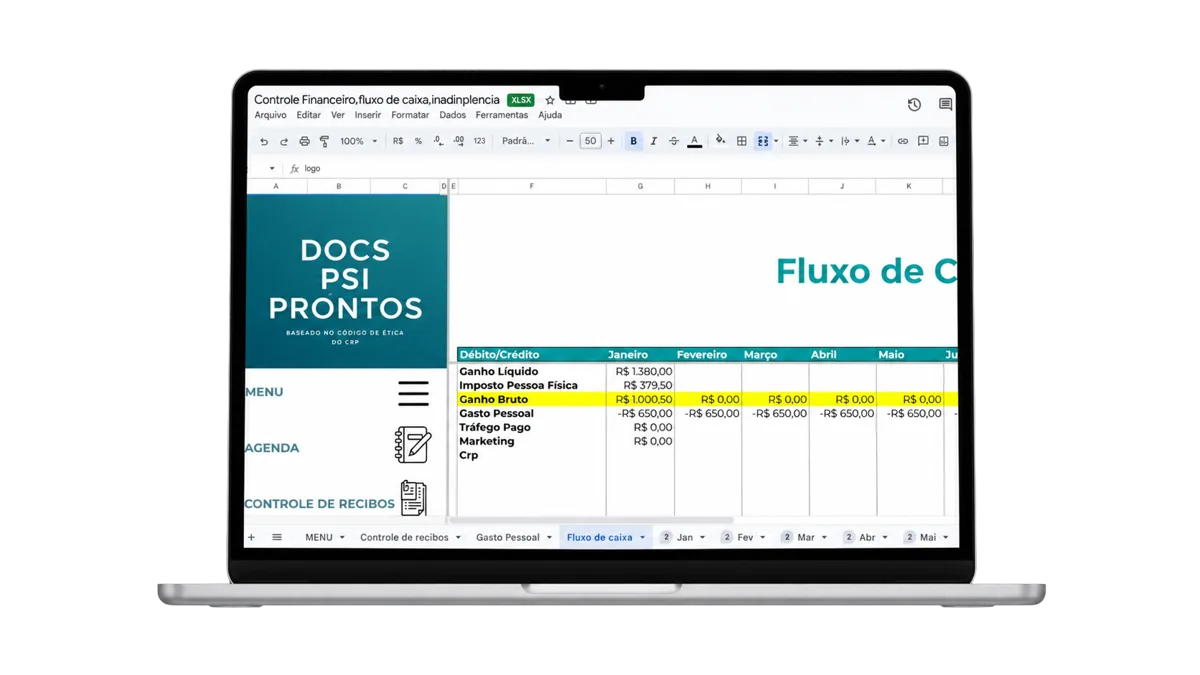Open the AGENDA notebook icon

pyautogui.click(x=413, y=444)
